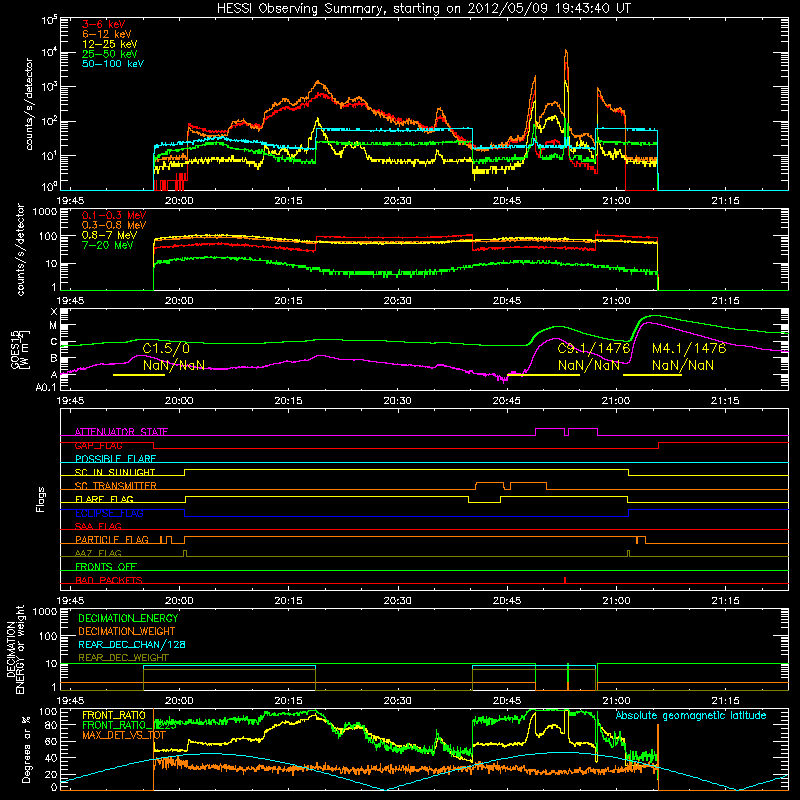Select the ECLIPSE_FLAG label

coord(109,513)
